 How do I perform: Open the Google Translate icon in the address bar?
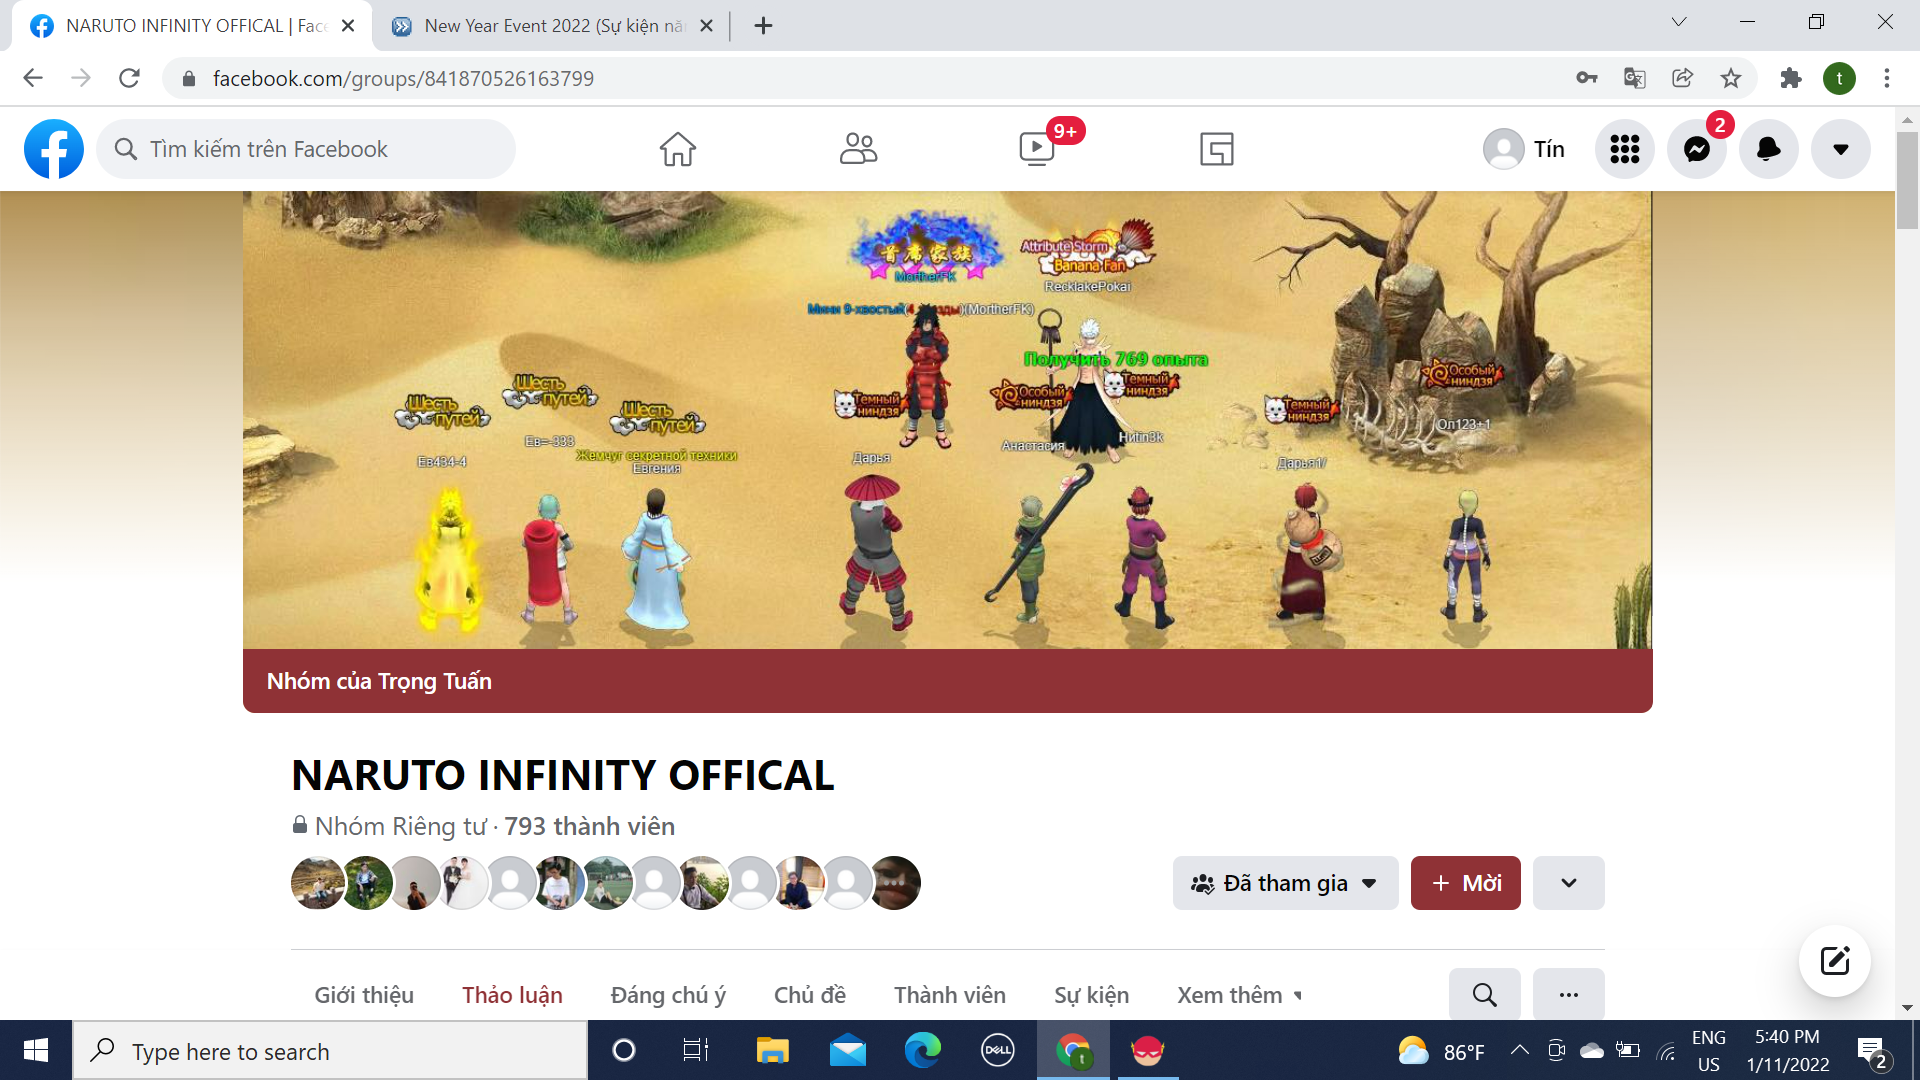1634,78
